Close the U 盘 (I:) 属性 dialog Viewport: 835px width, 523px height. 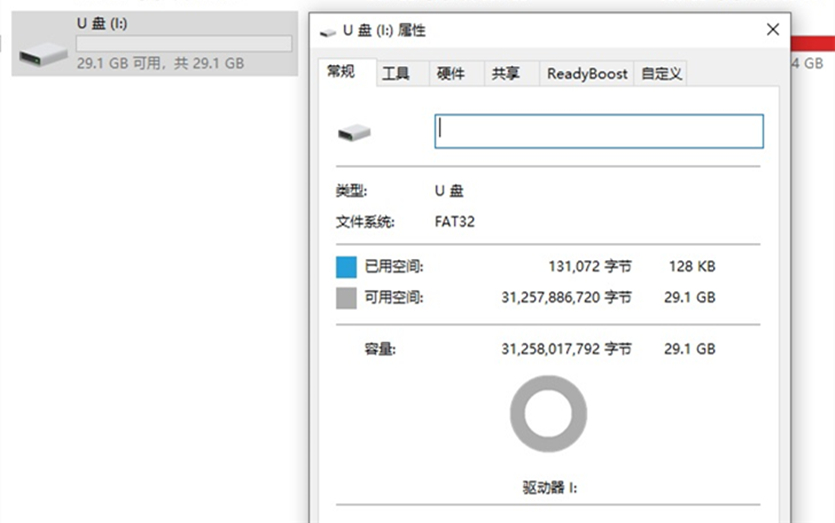coord(772,30)
